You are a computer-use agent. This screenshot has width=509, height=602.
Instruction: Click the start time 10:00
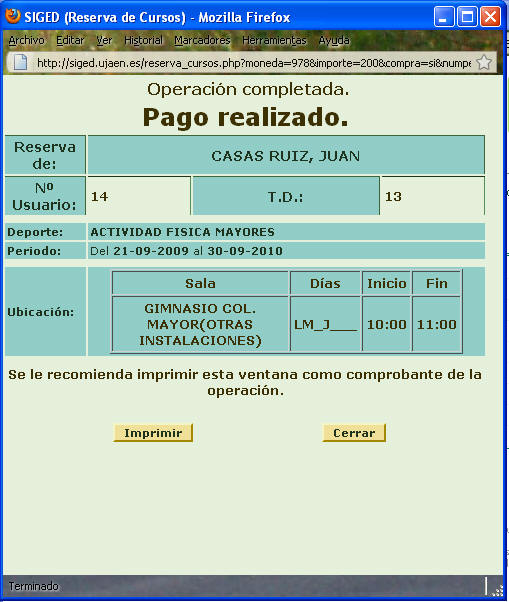click(x=387, y=325)
